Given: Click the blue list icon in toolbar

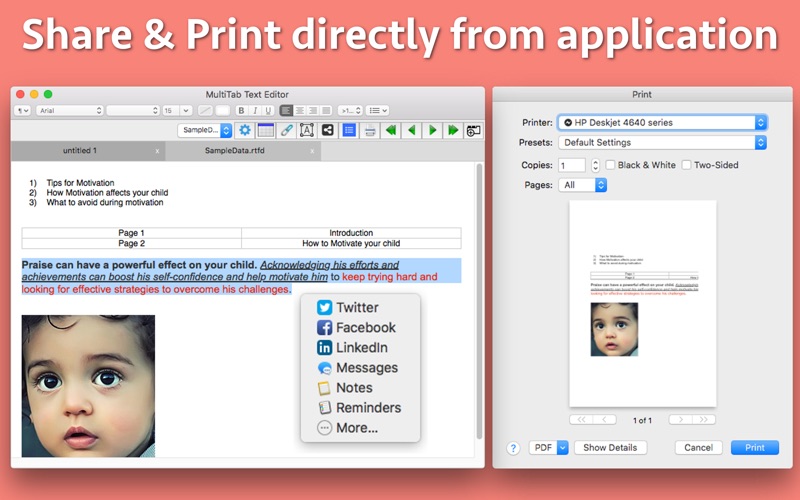Looking at the screenshot, I should 349,130.
